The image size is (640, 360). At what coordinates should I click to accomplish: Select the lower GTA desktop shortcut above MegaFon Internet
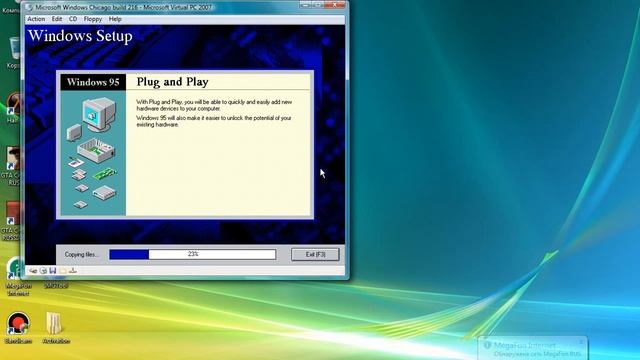[x=11, y=221]
